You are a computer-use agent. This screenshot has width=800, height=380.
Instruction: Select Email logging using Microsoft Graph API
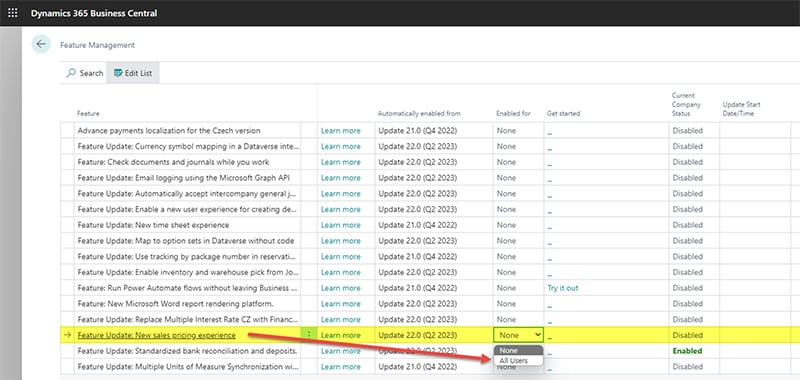tap(185, 178)
